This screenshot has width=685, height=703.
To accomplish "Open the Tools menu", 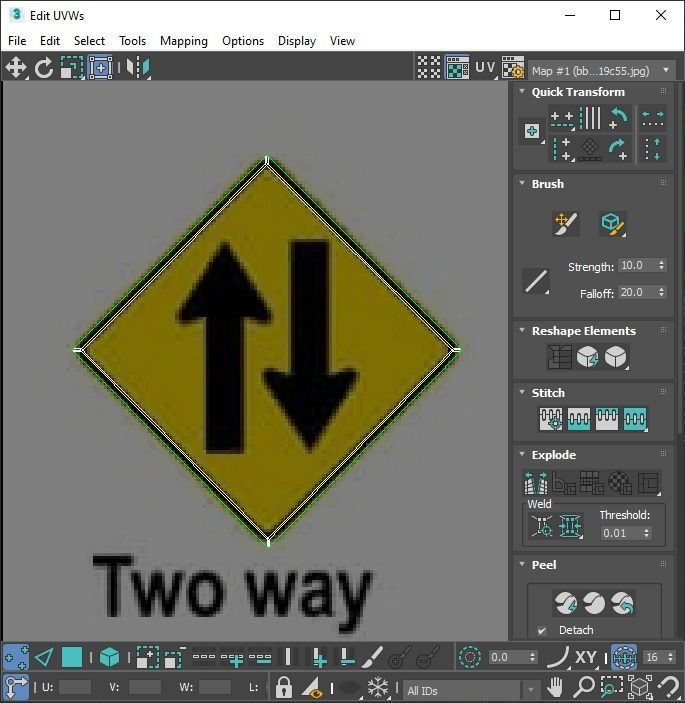I will 132,41.
